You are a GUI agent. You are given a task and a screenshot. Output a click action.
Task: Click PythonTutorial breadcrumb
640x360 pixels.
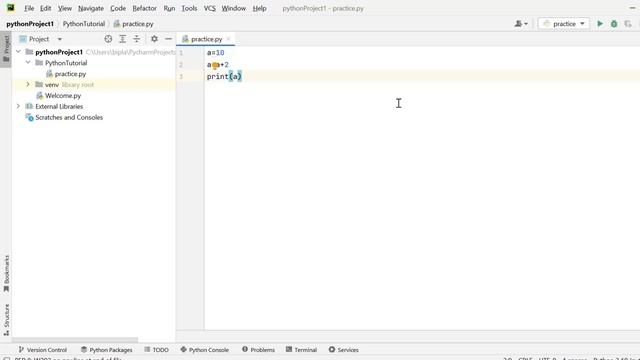pyautogui.click(x=84, y=24)
